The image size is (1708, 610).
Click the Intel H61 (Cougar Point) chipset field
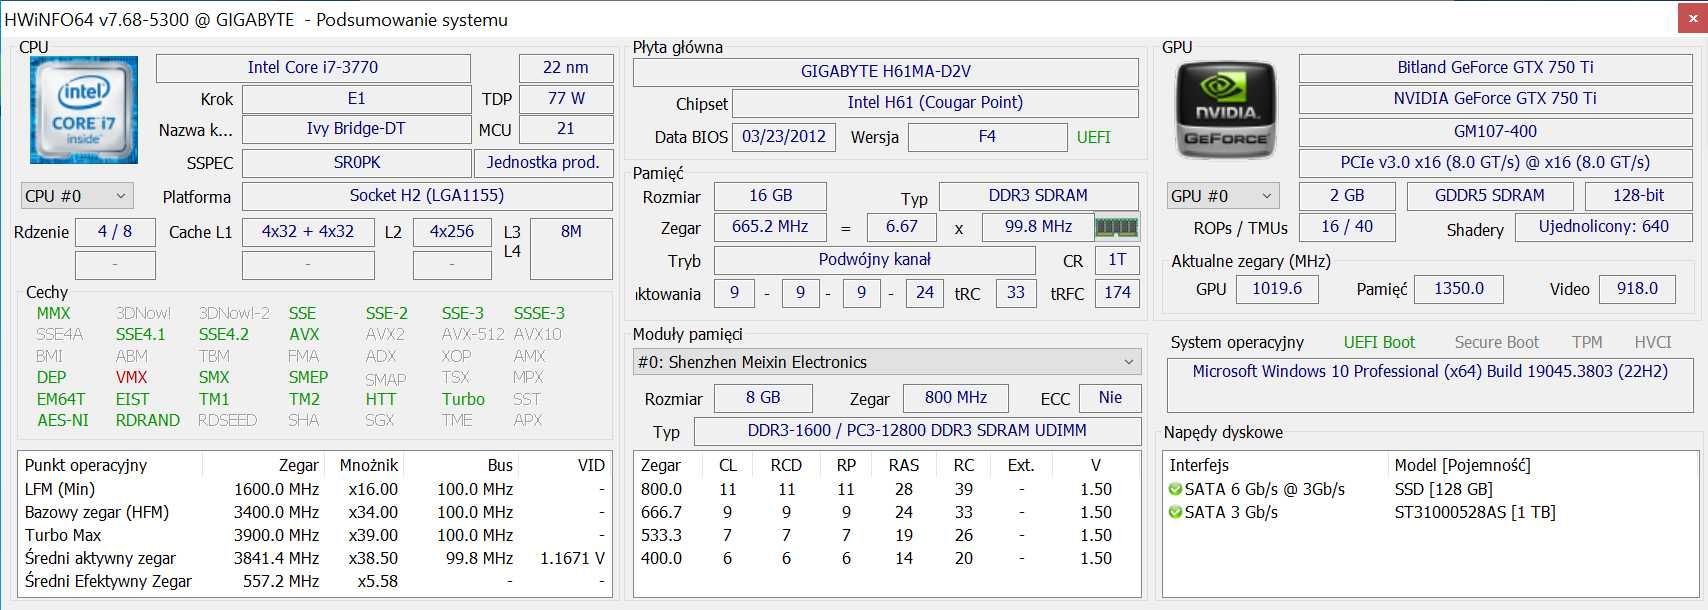(x=935, y=103)
